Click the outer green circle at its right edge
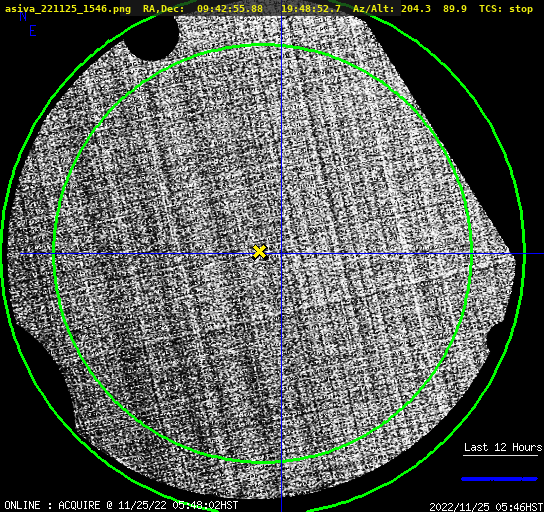Image resolution: width=544 pixels, height=512 pixels. [524, 254]
